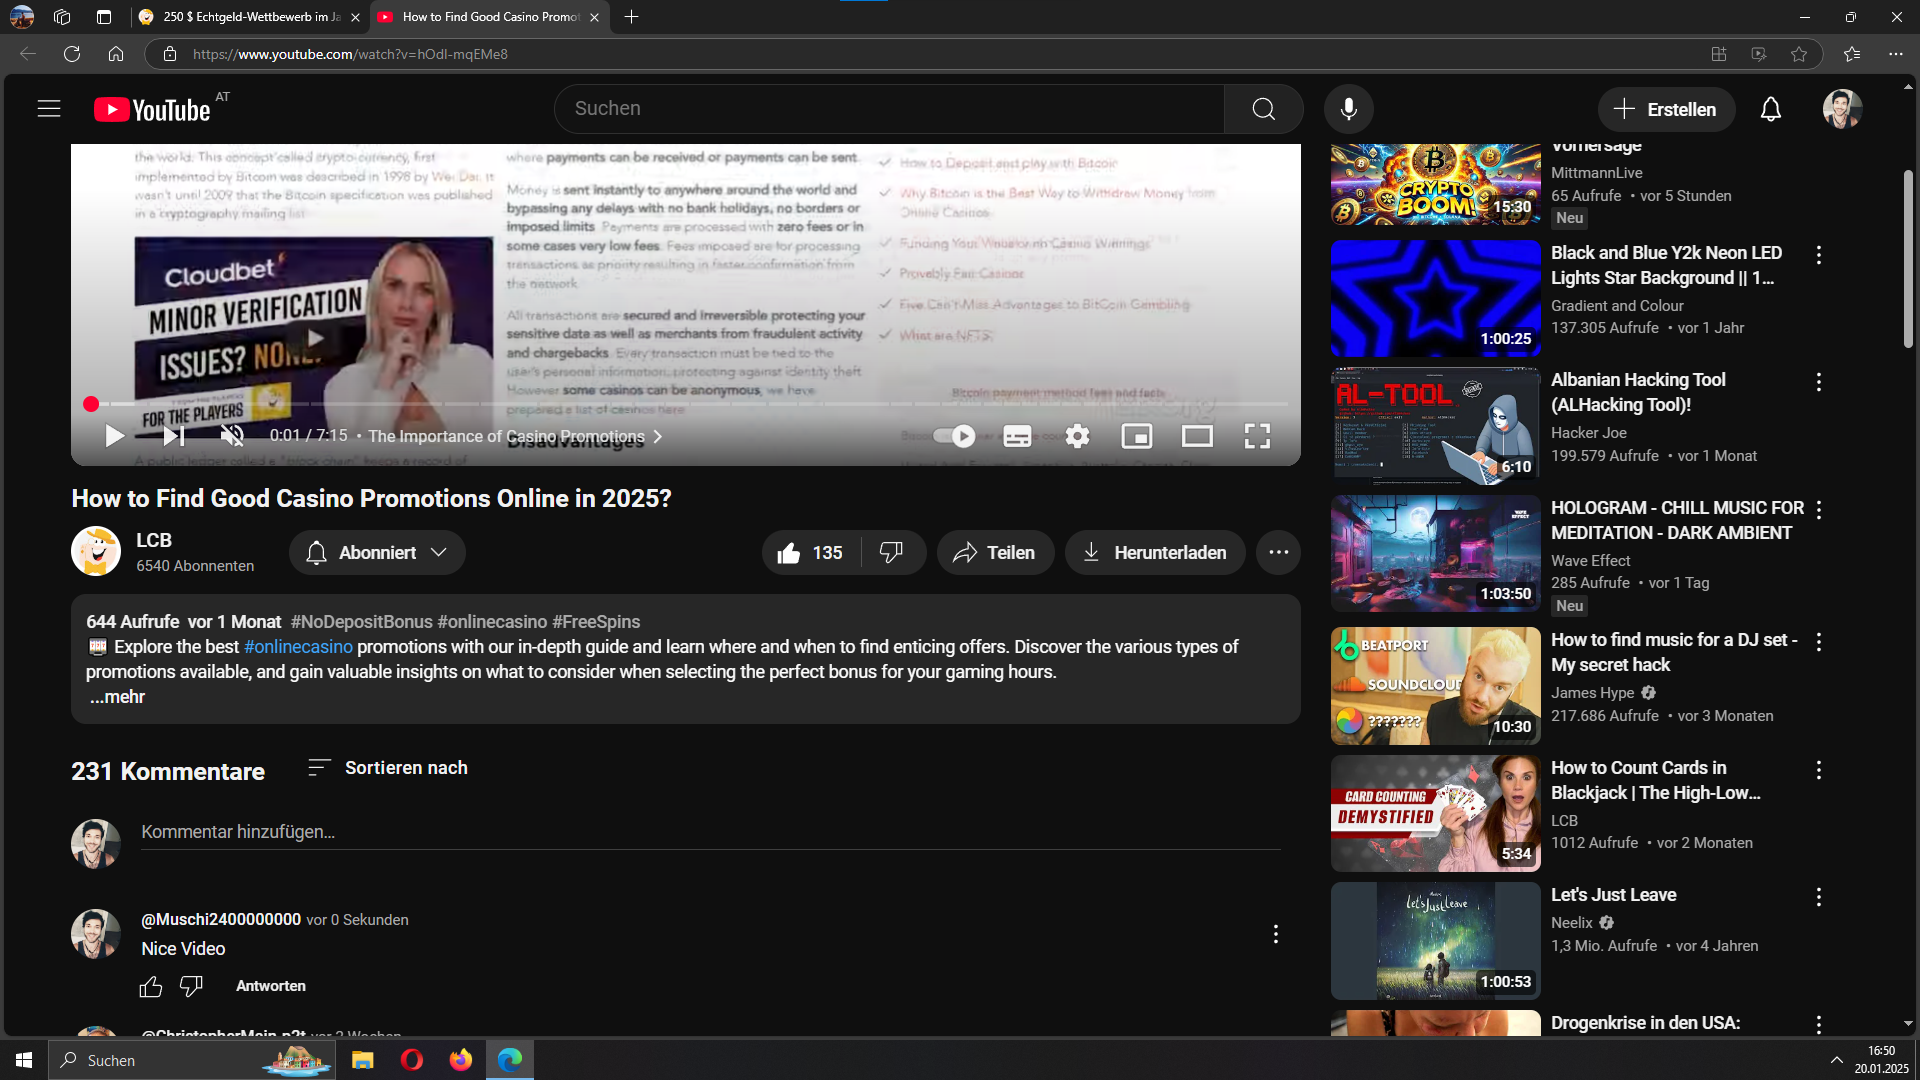Open File Explorer from taskbar
1920x1080 pixels.
point(363,1060)
